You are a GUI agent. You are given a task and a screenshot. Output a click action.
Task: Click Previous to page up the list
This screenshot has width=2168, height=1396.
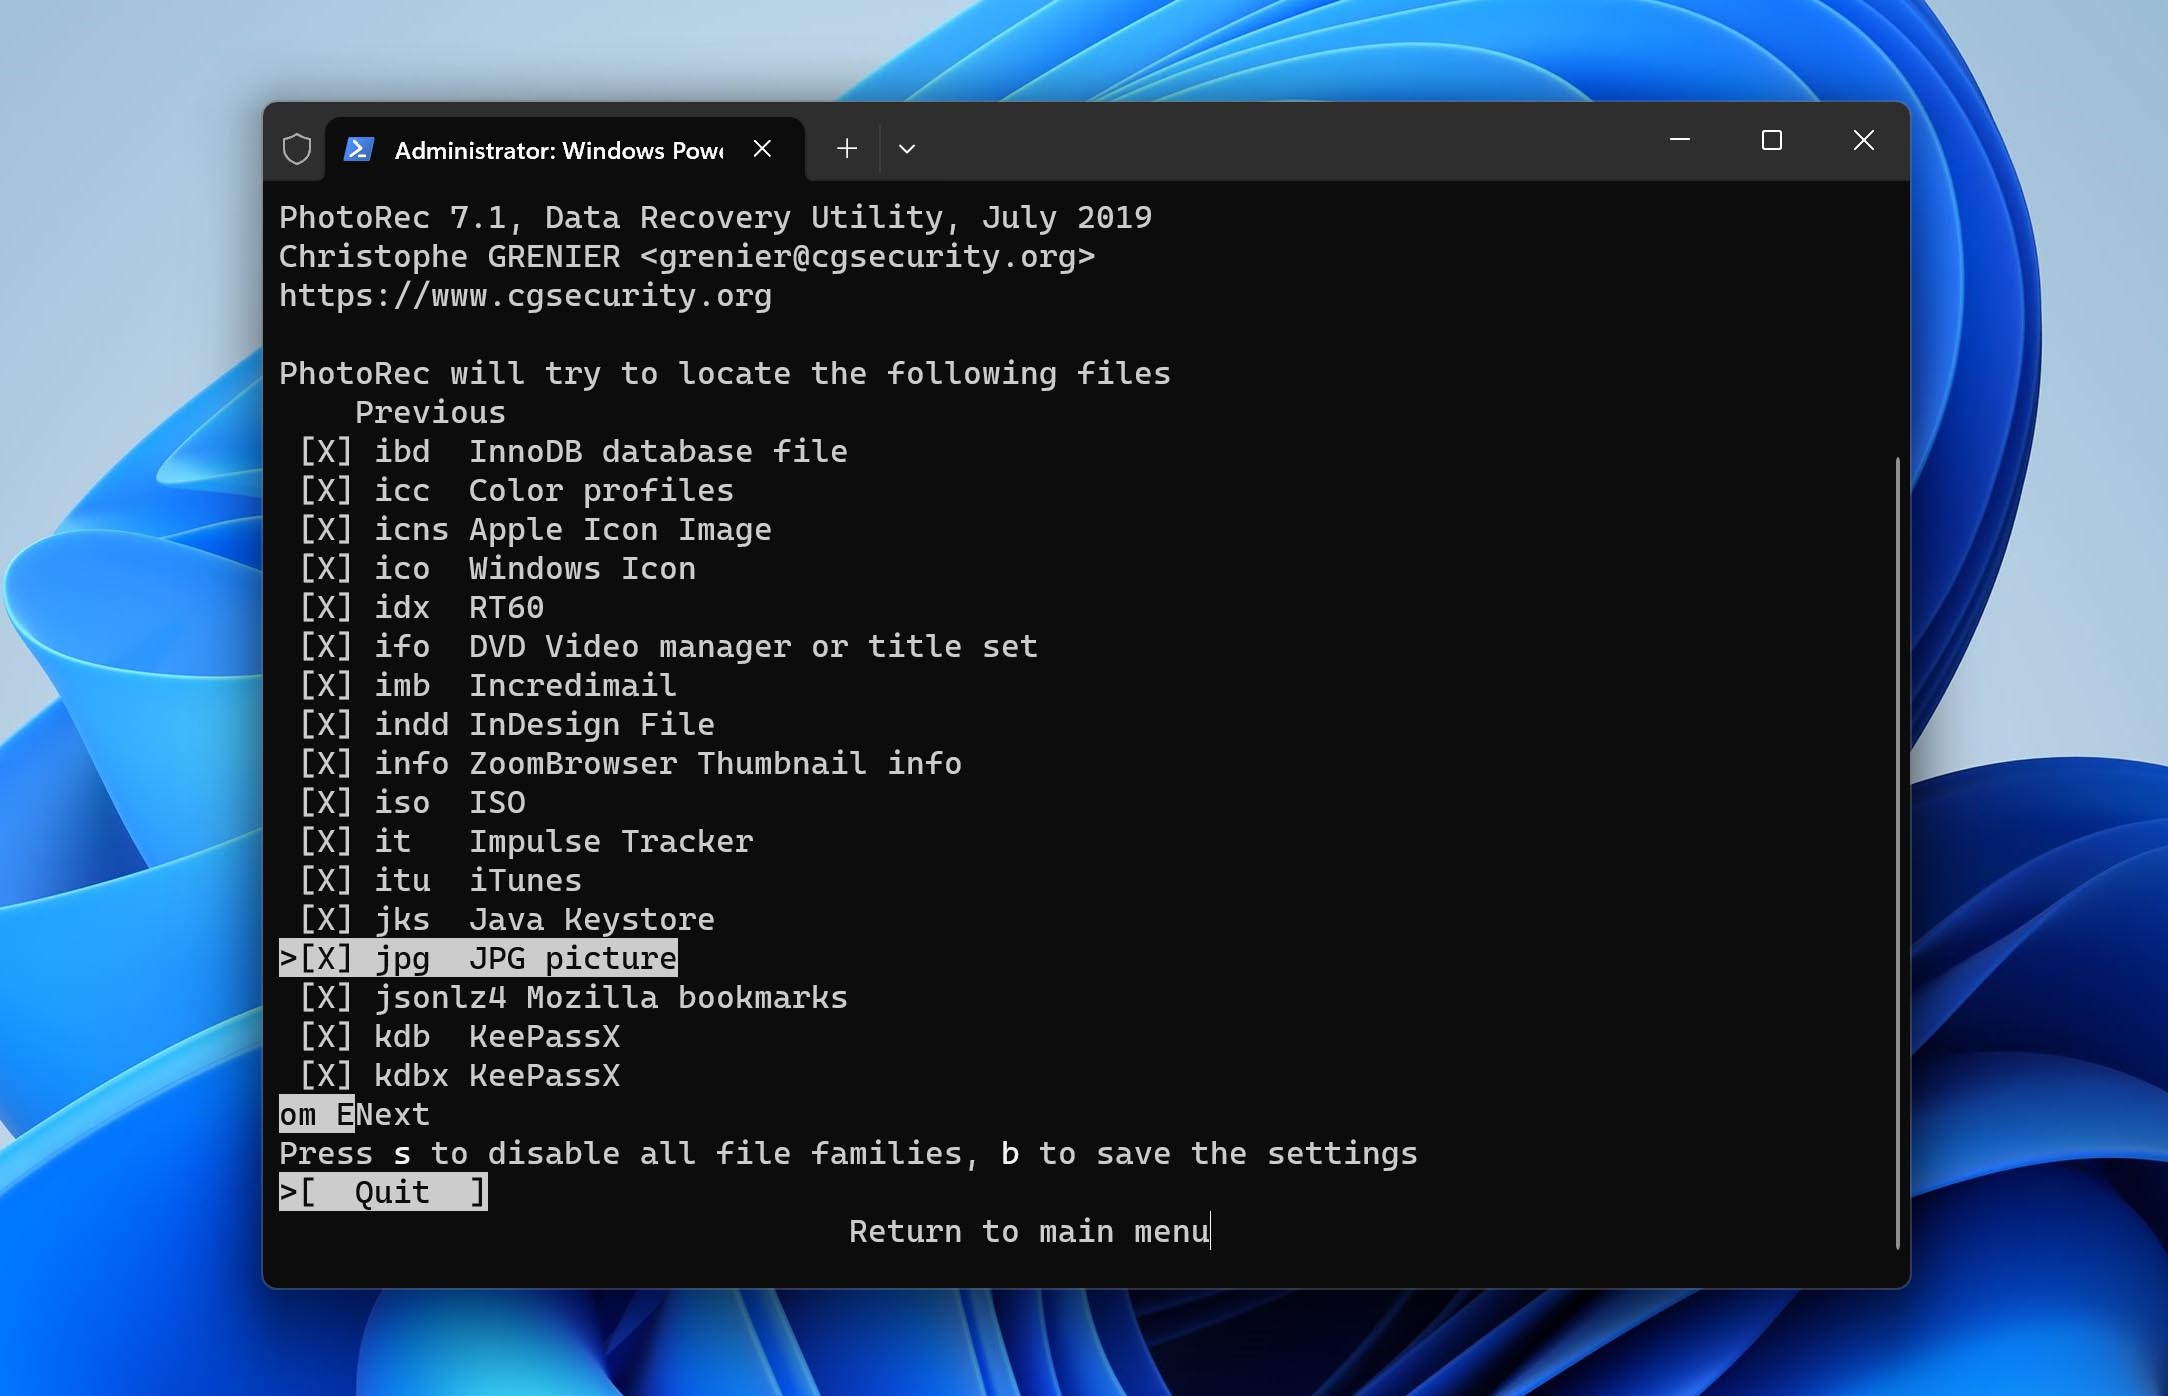tap(430, 412)
